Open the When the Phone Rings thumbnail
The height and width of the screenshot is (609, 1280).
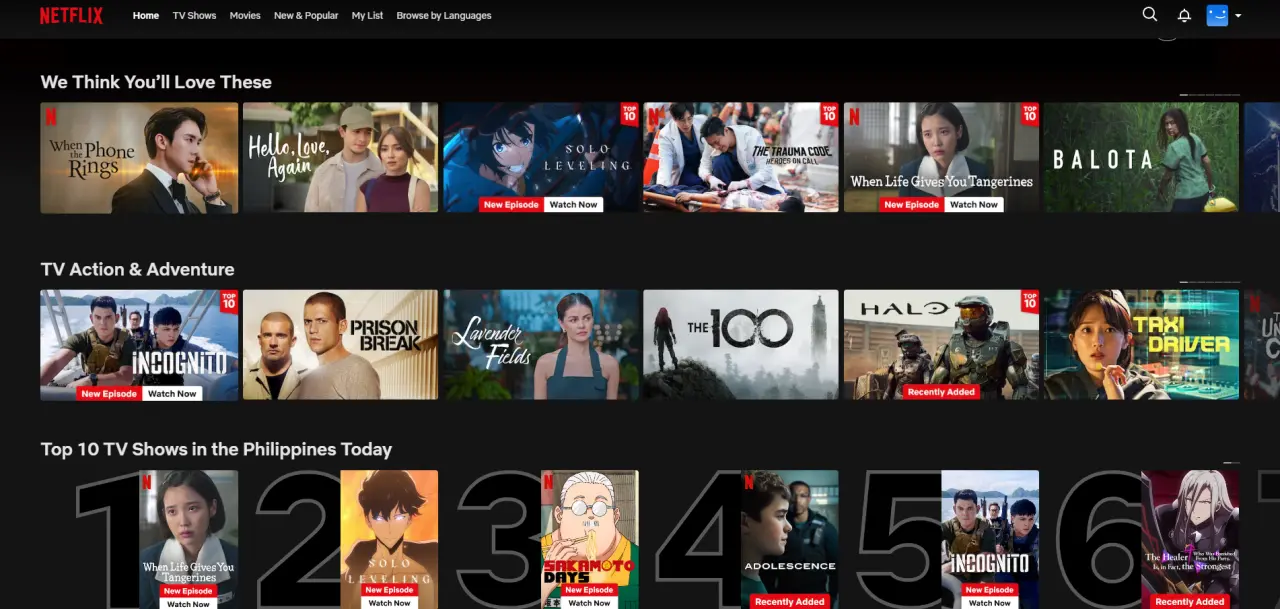click(139, 157)
